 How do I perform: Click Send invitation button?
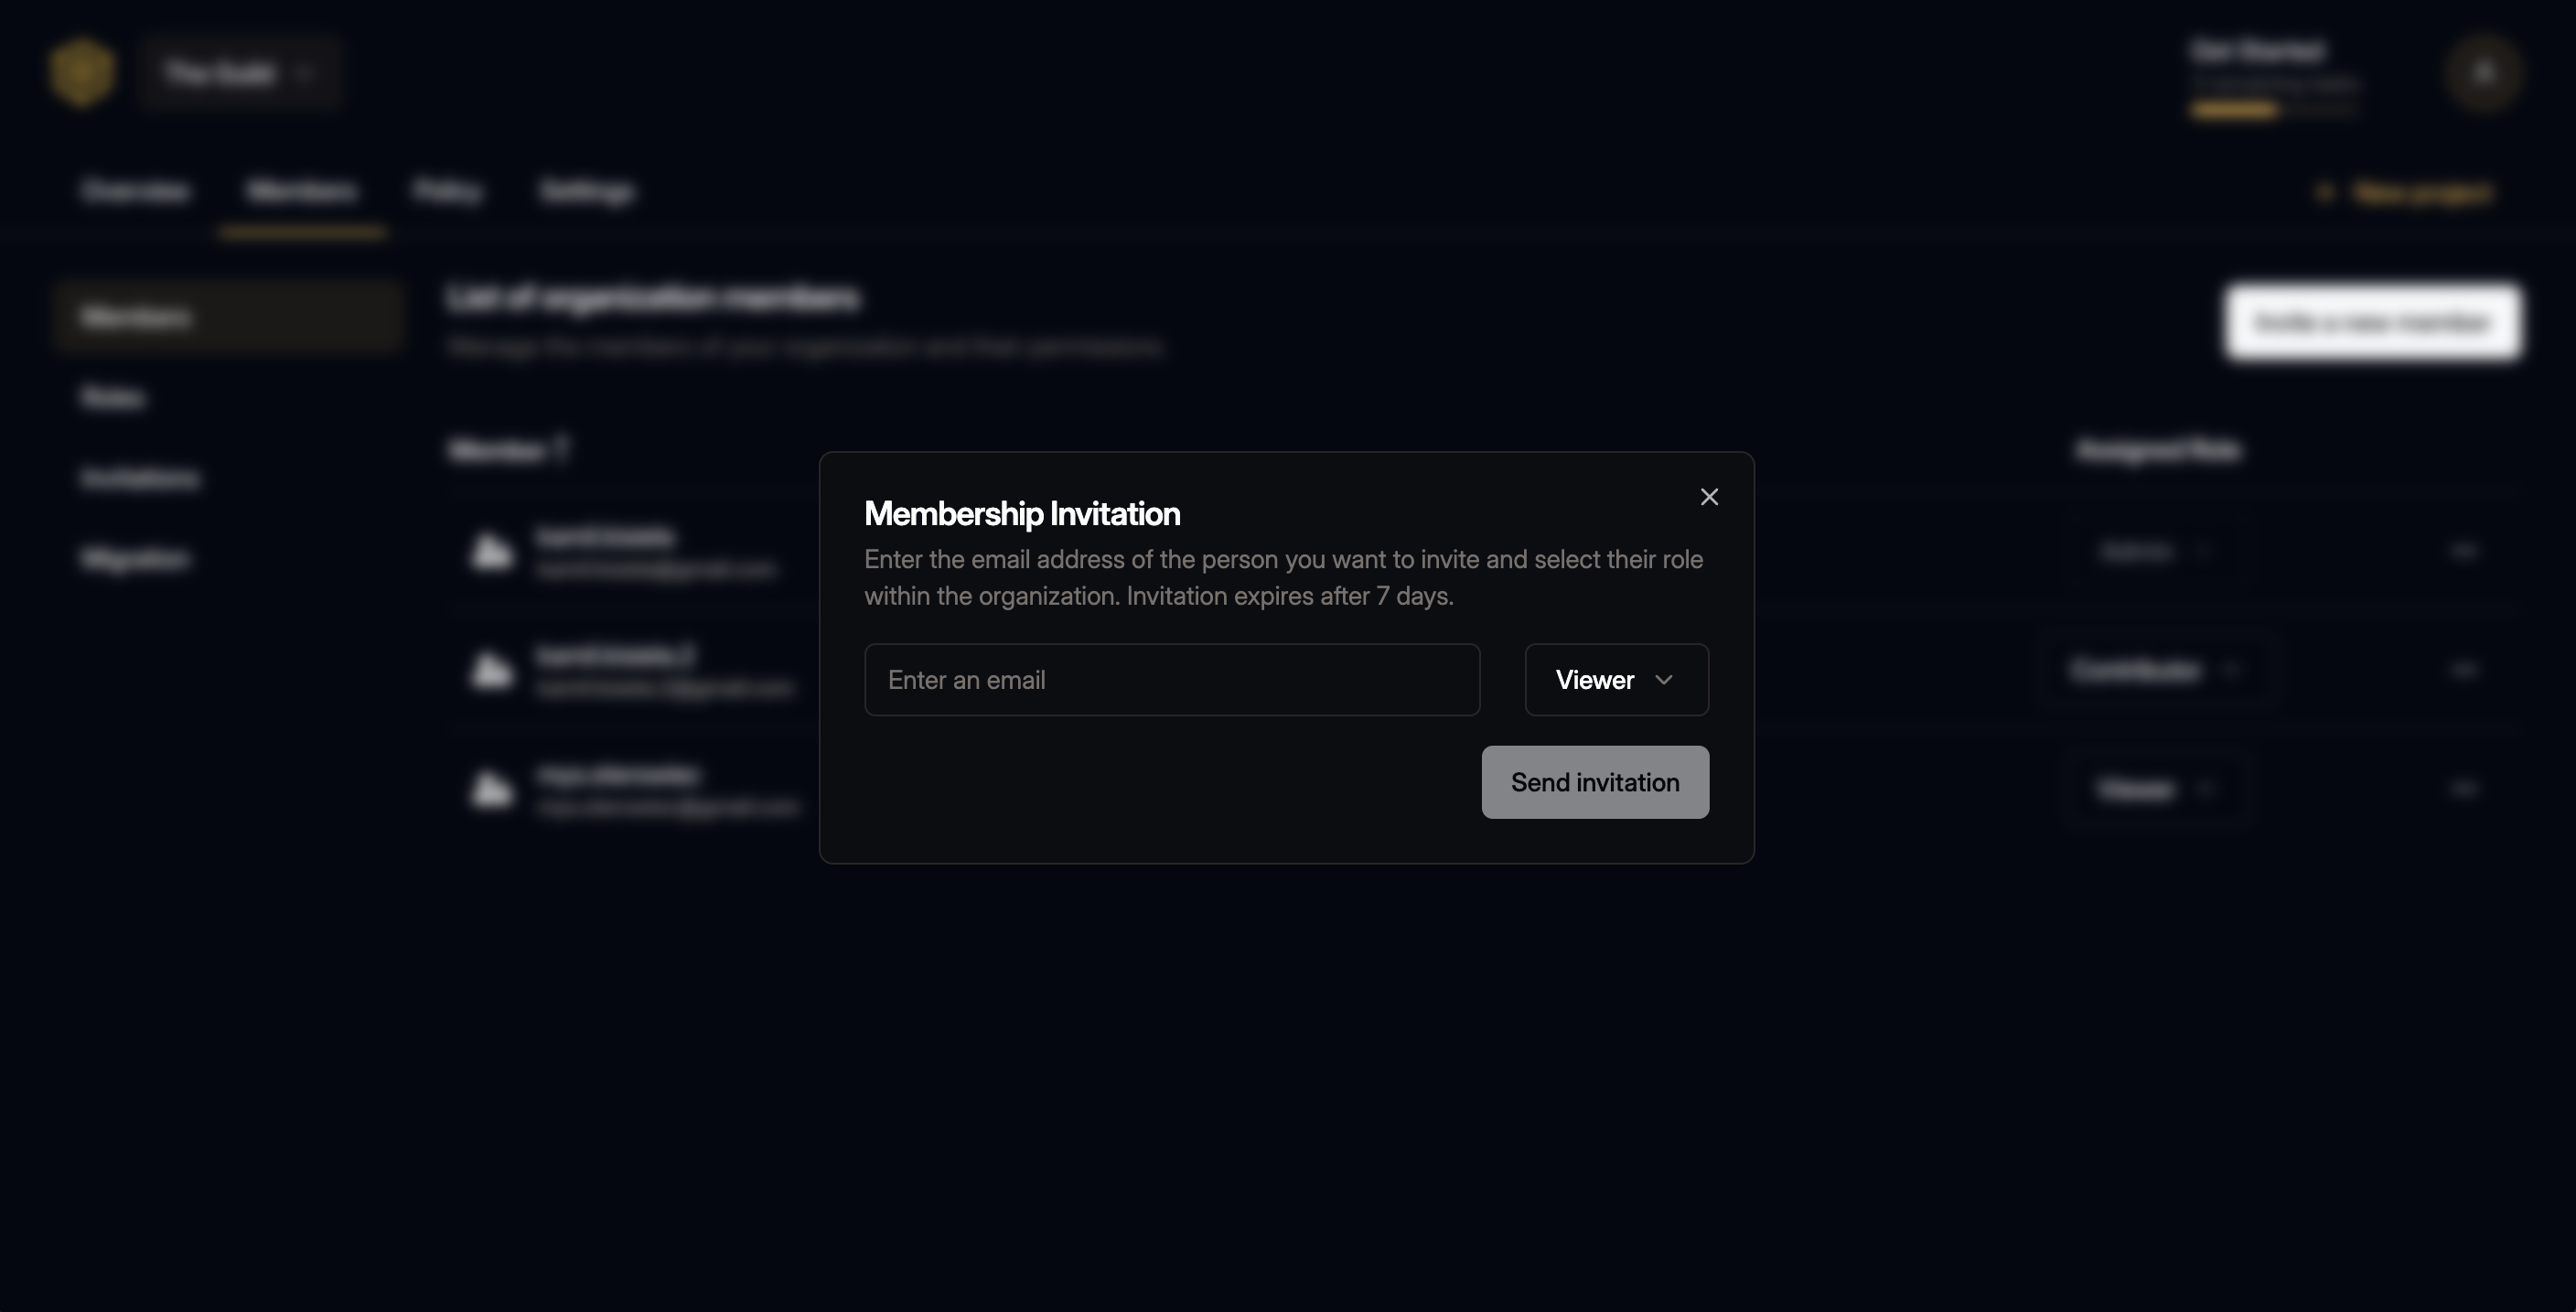point(1595,781)
